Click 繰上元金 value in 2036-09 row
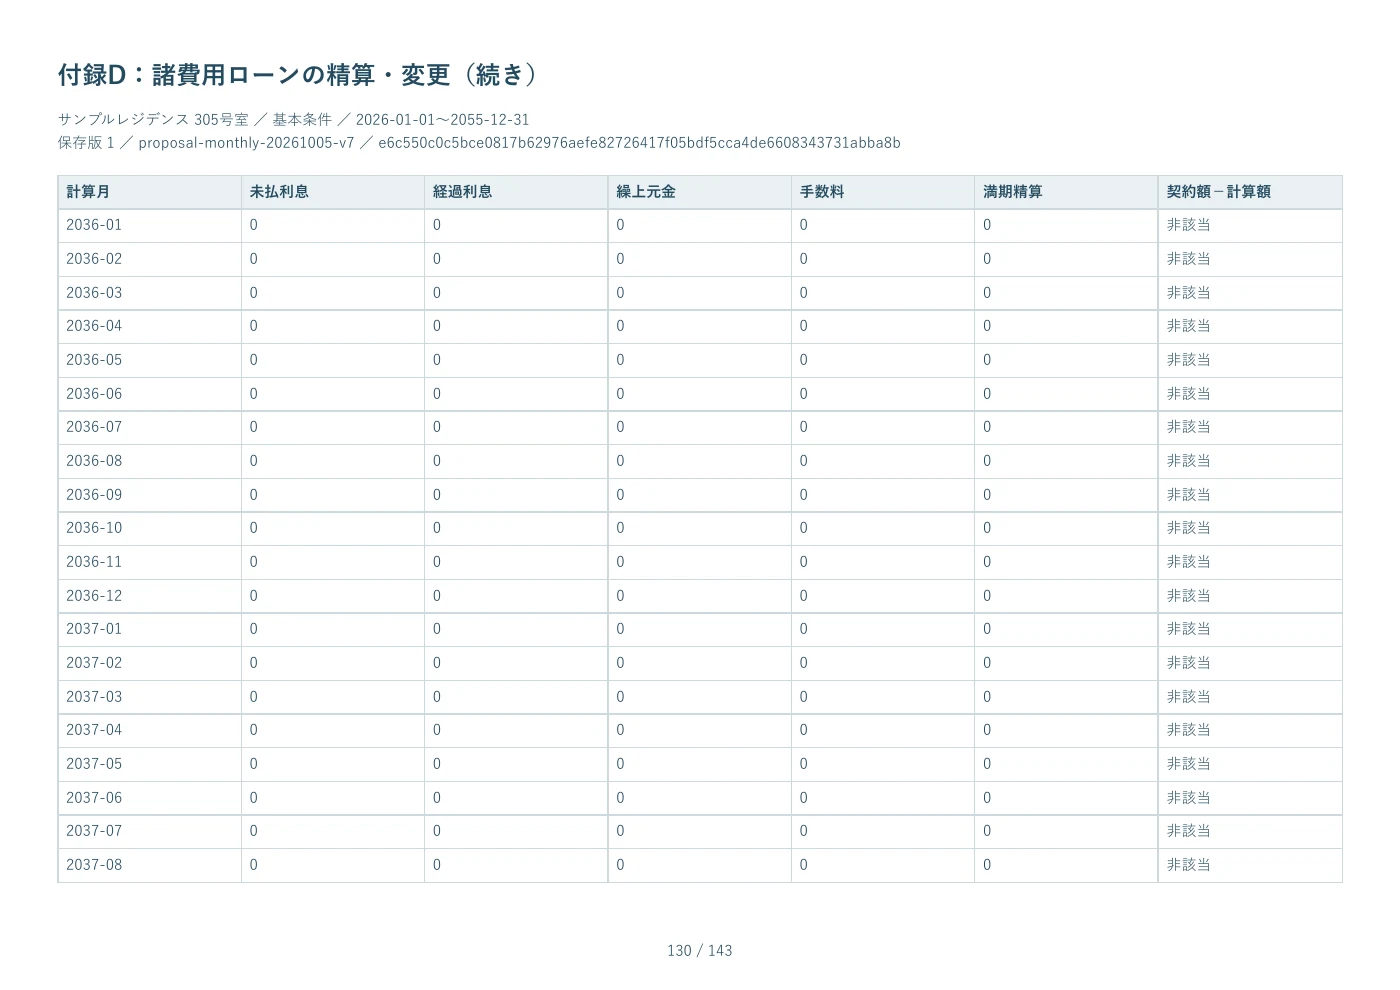 [620, 495]
